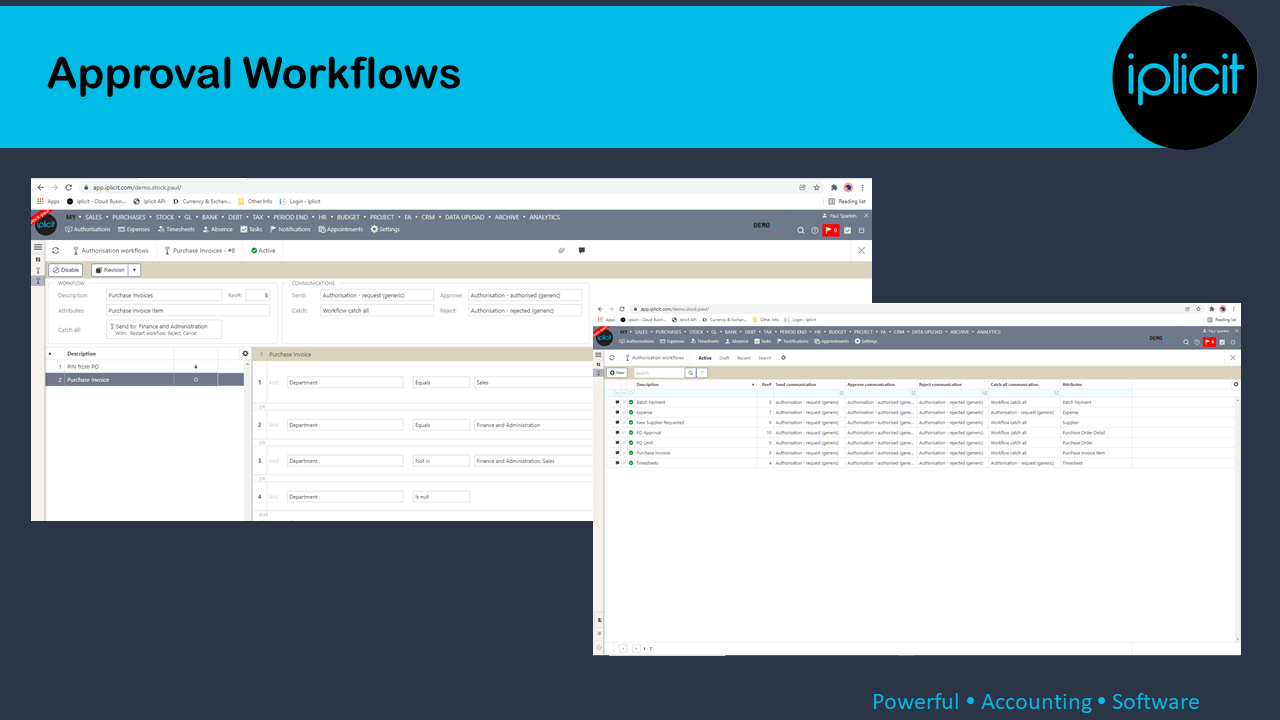Open column settings gear at right of grid header

1236,384
